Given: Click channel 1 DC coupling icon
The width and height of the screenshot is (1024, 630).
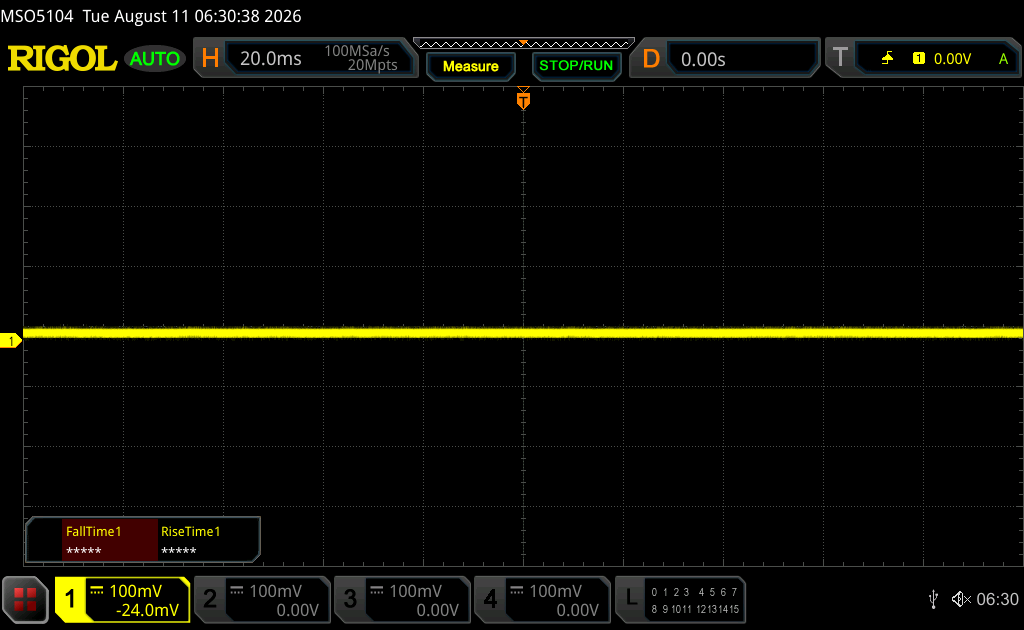Looking at the screenshot, I should pos(97,590).
